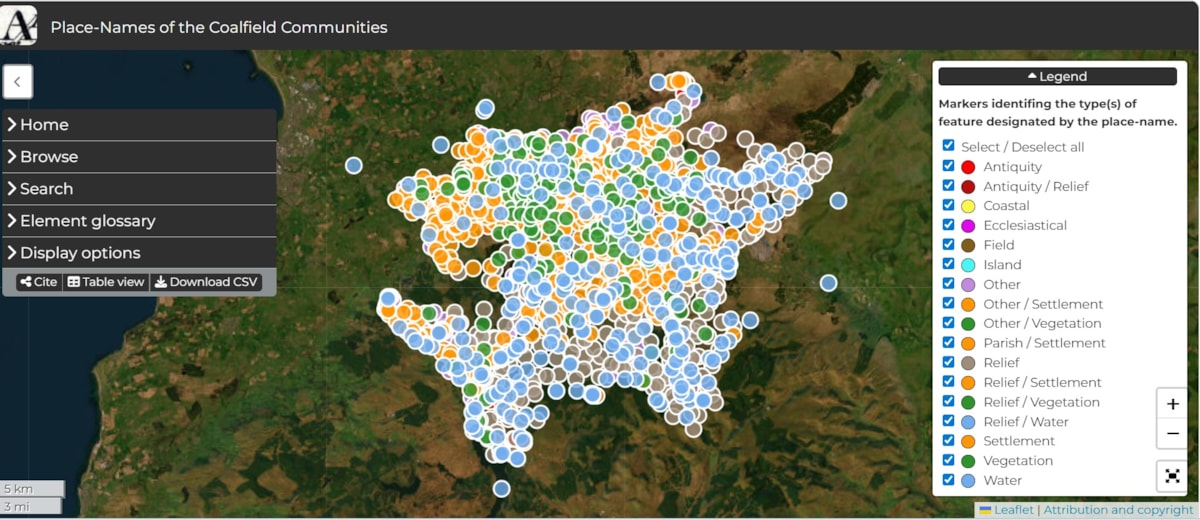Click the red Antiquity legend marker
This screenshot has height=520, width=1200.
[968, 167]
